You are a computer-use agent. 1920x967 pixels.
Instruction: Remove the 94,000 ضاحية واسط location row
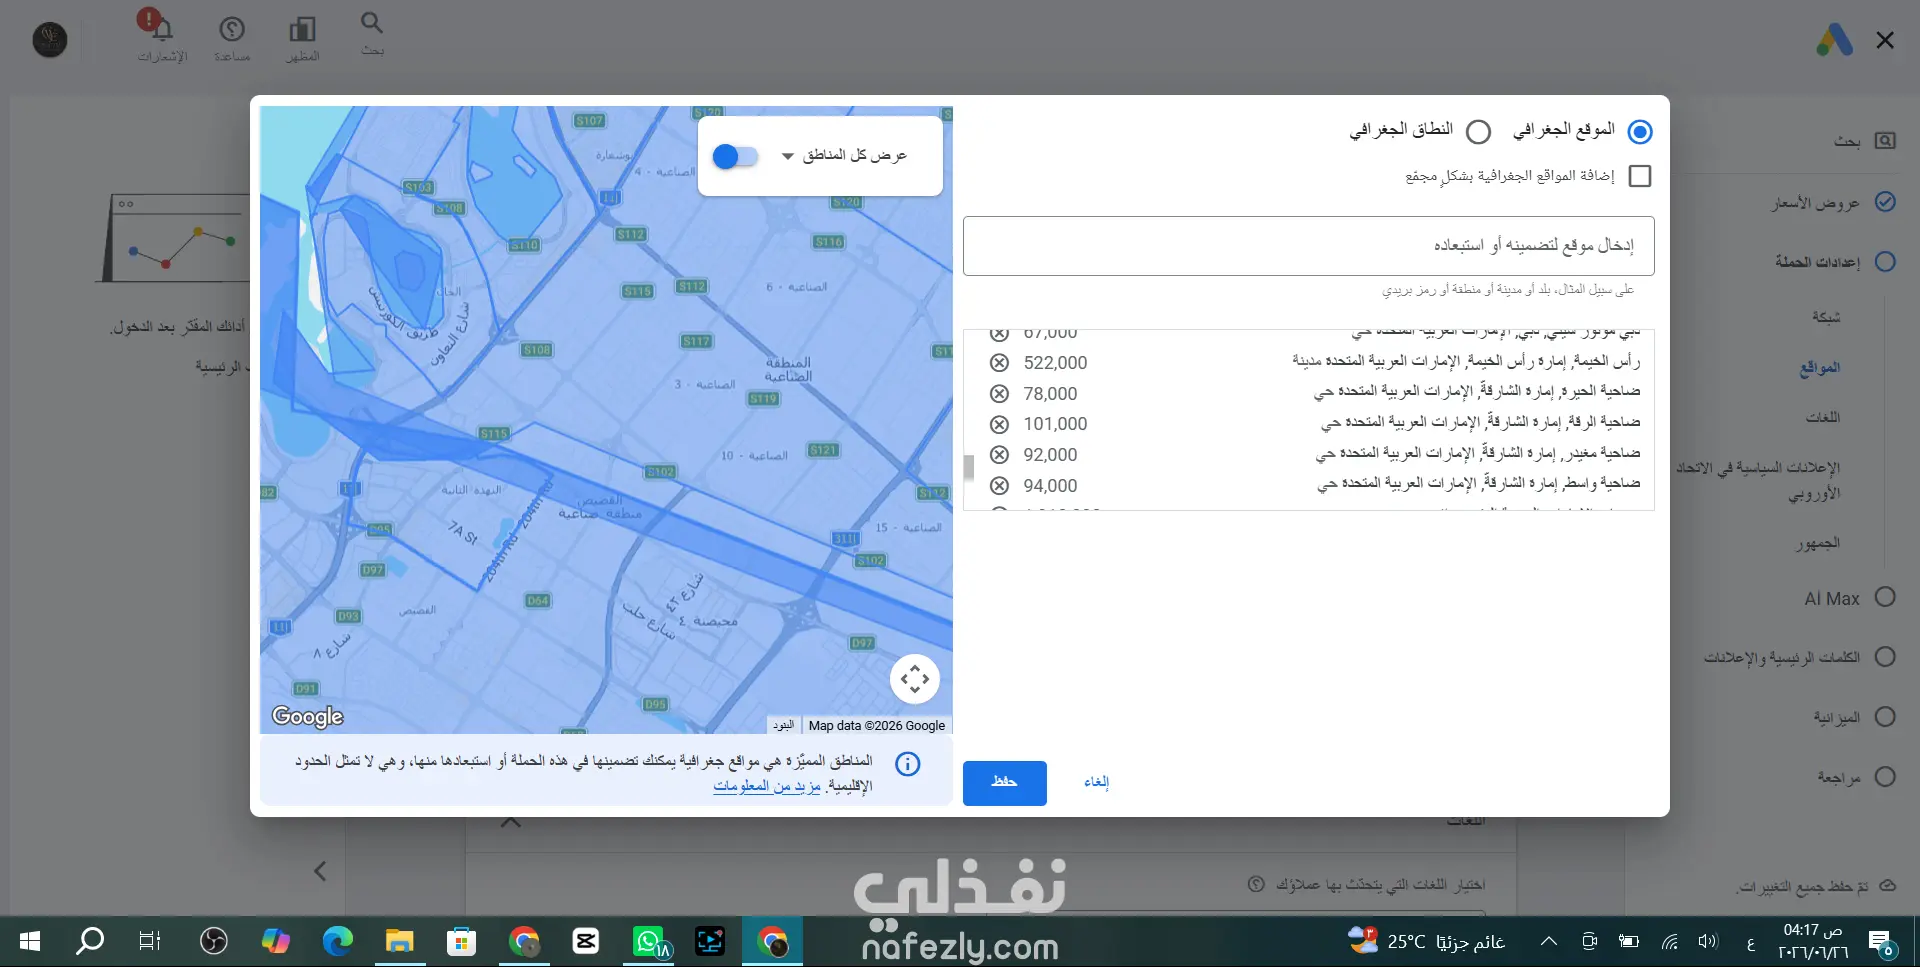(999, 486)
